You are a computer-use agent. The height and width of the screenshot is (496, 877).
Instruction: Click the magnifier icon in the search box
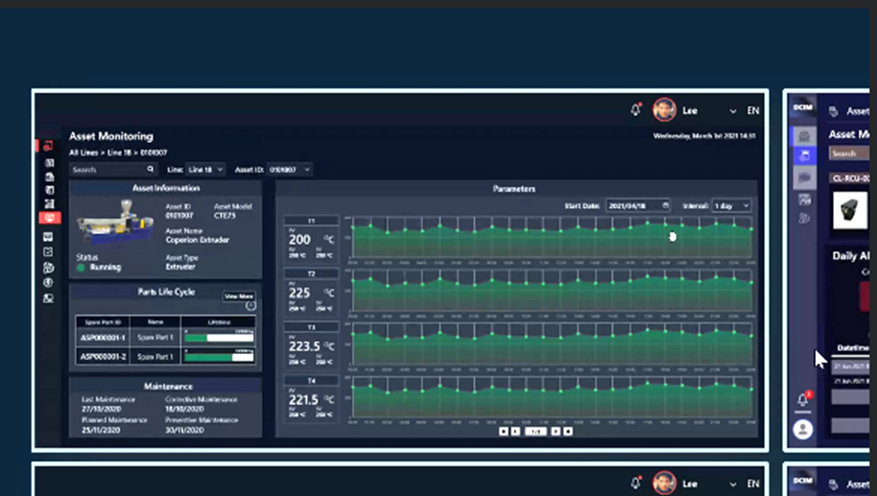pos(149,170)
